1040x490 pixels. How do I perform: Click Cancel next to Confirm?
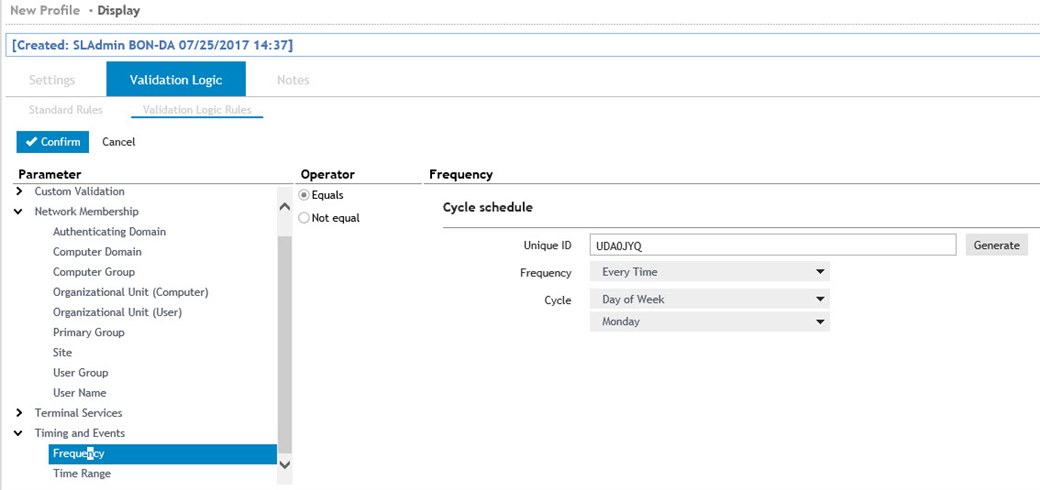119,141
